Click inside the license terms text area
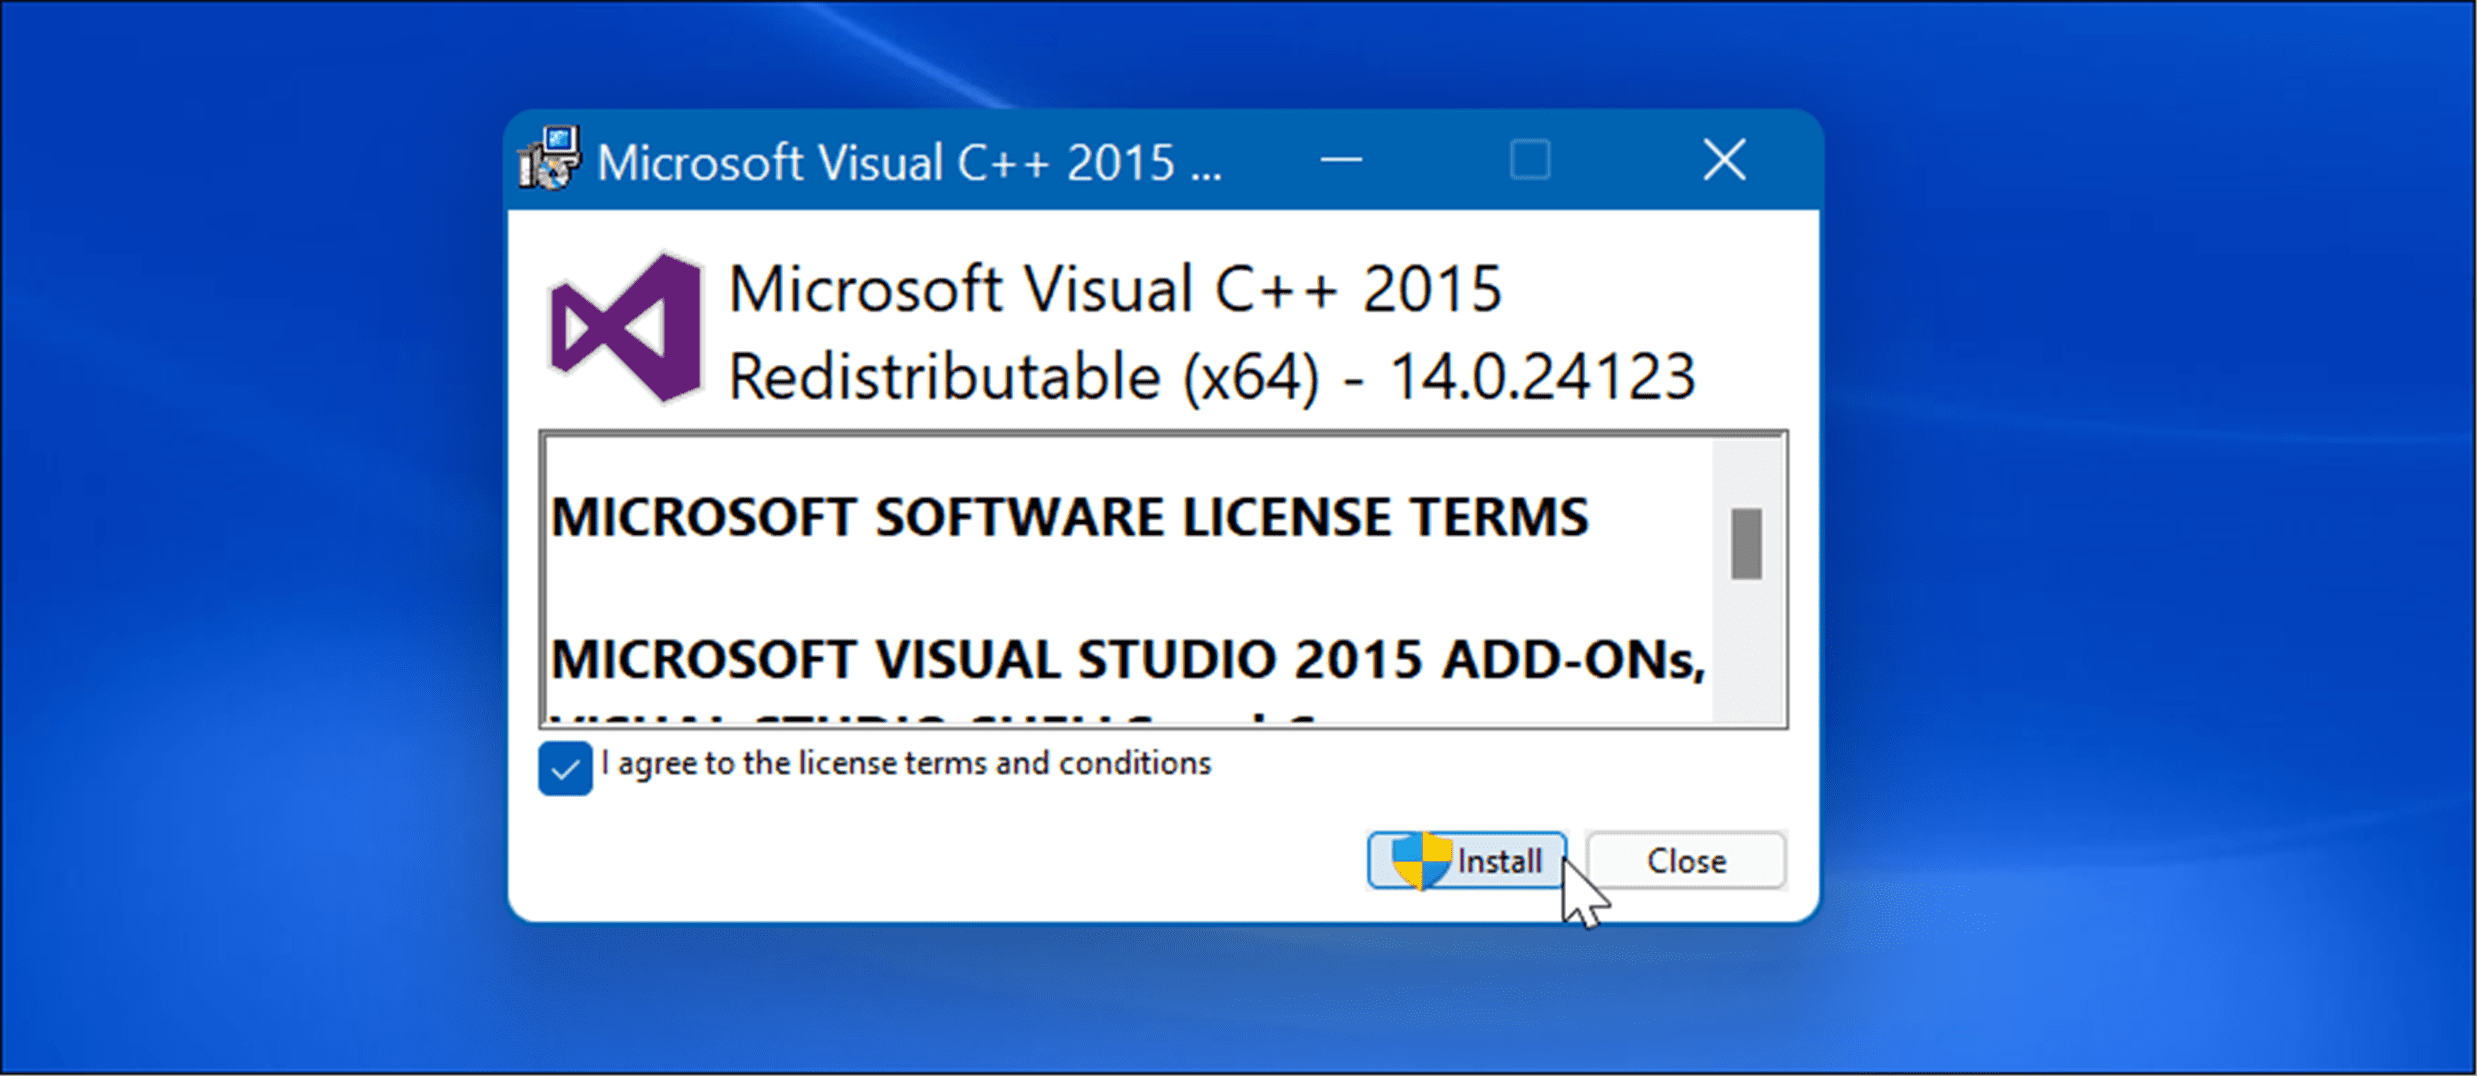The height and width of the screenshot is (1076, 2477). point(1100,590)
